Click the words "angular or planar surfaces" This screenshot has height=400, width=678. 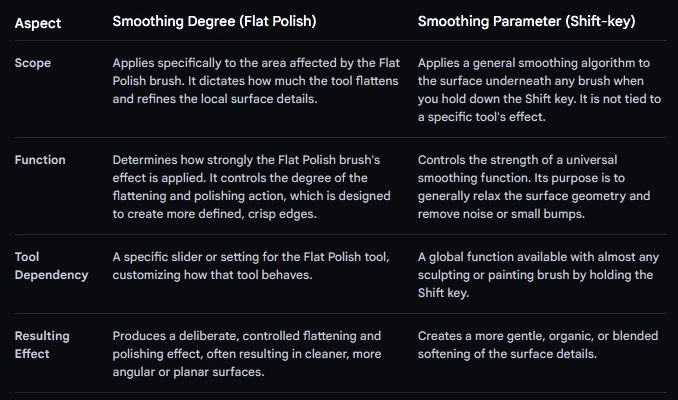pyautogui.click(x=188, y=371)
